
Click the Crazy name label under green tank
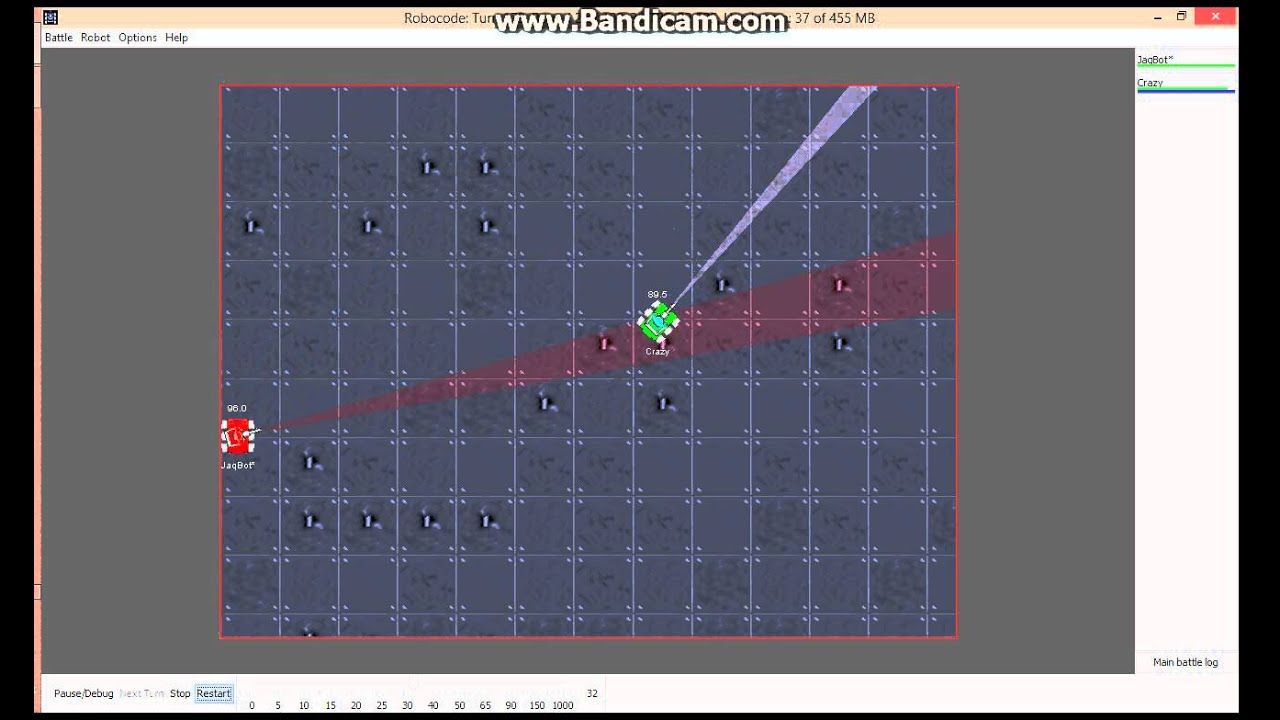[657, 352]
